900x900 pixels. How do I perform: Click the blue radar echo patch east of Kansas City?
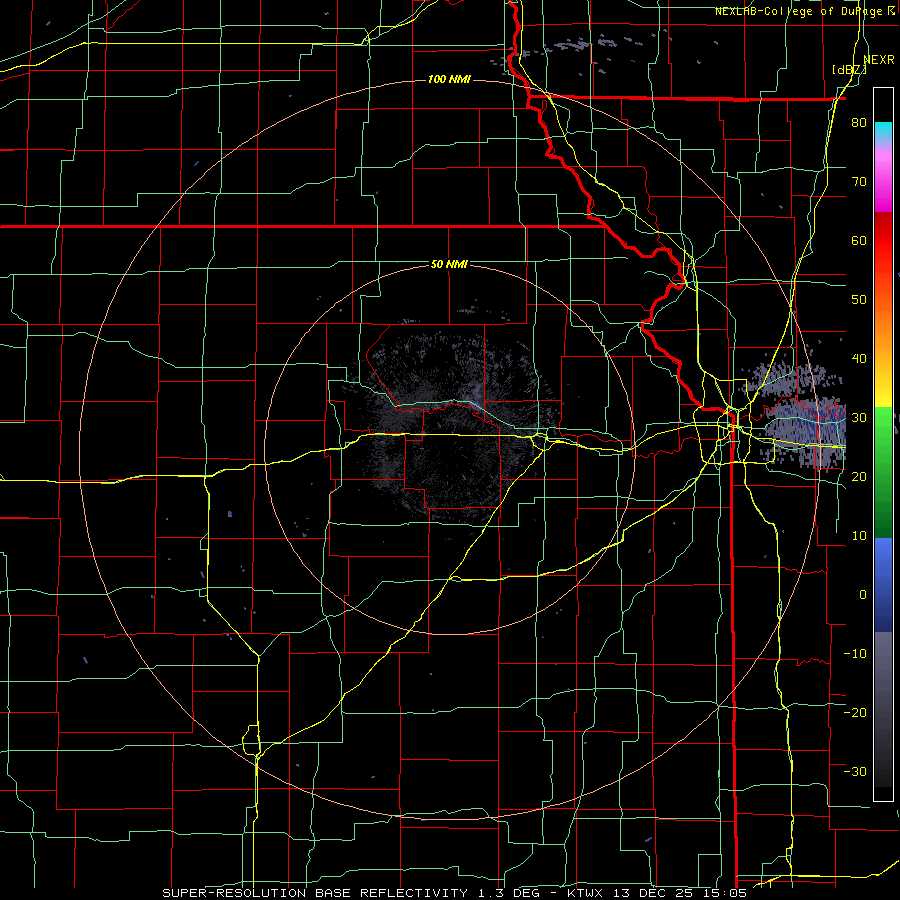[x=804, y=430]
